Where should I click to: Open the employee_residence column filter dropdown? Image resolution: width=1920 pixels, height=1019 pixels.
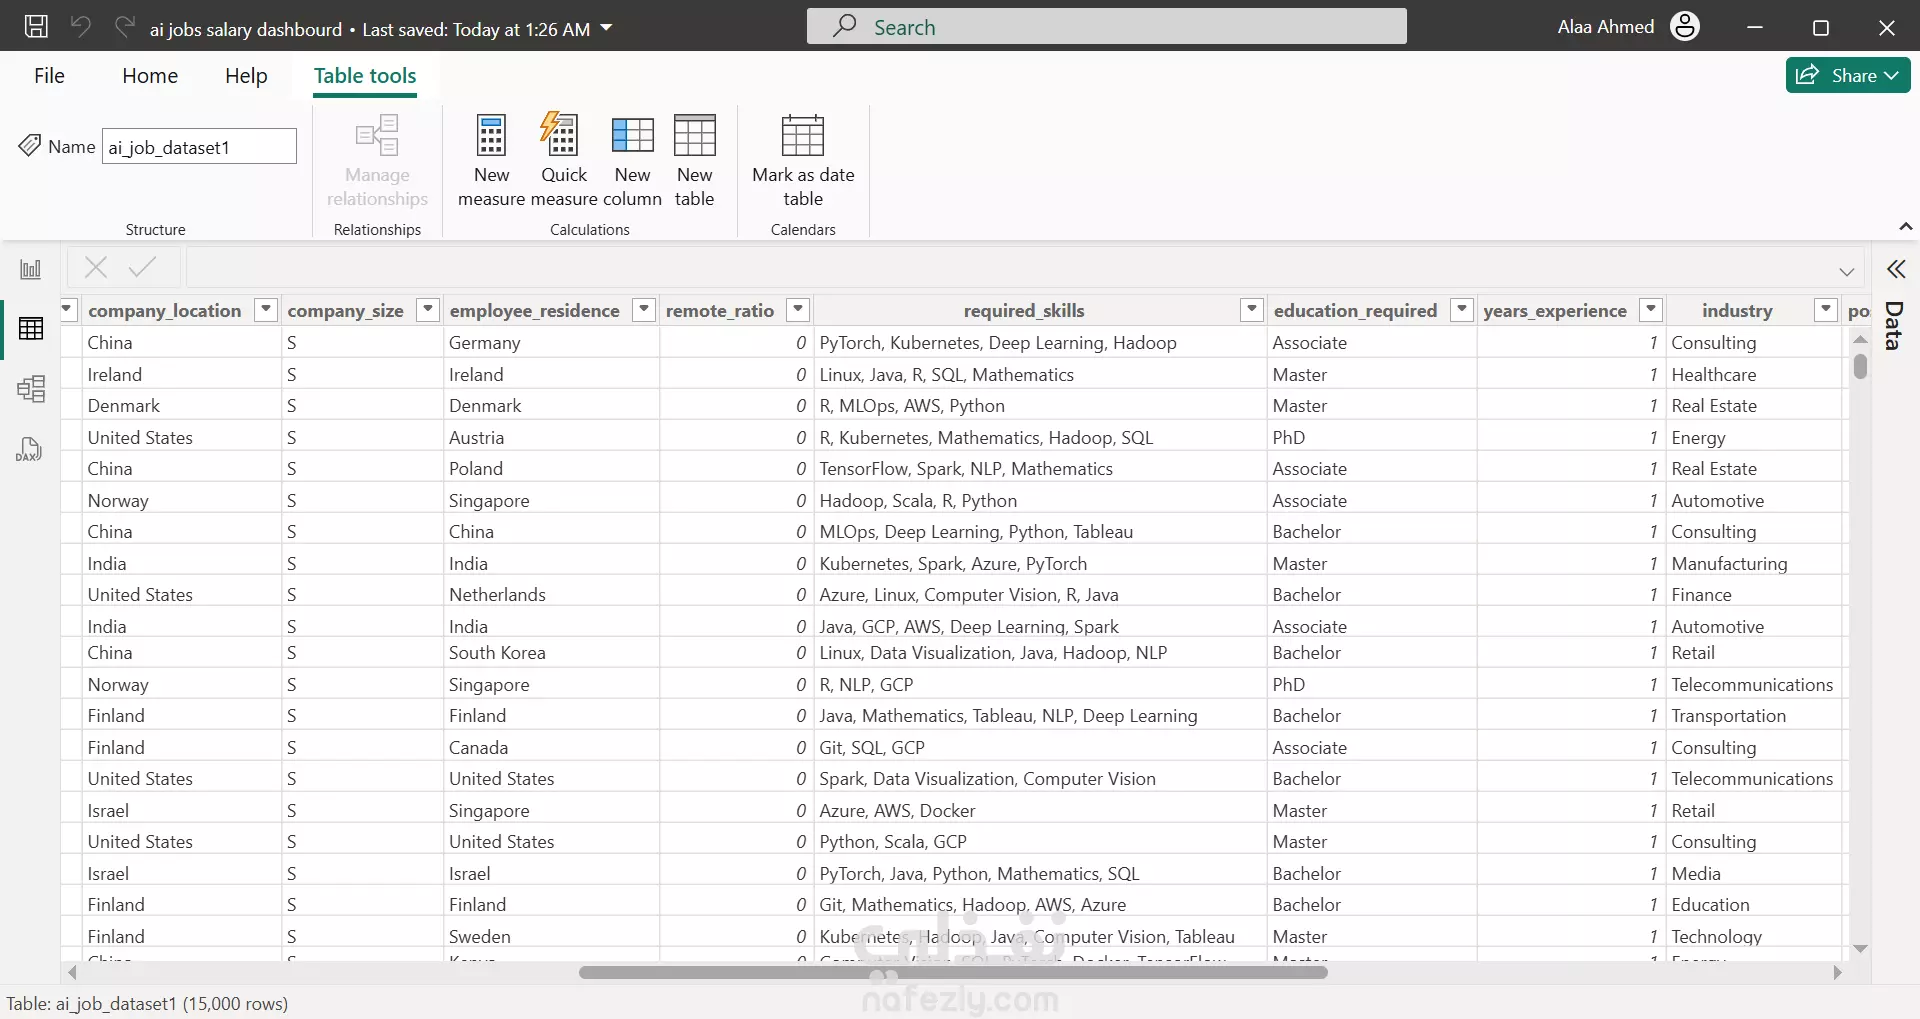645,310
